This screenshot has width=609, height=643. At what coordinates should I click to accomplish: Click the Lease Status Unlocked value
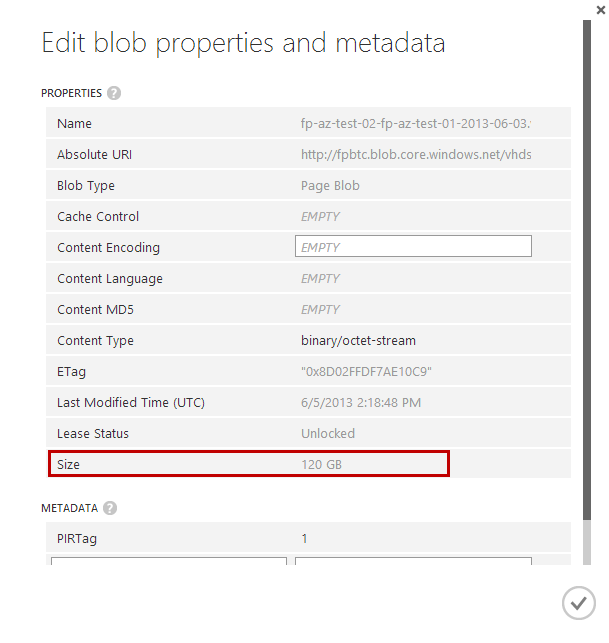[328, 434]
